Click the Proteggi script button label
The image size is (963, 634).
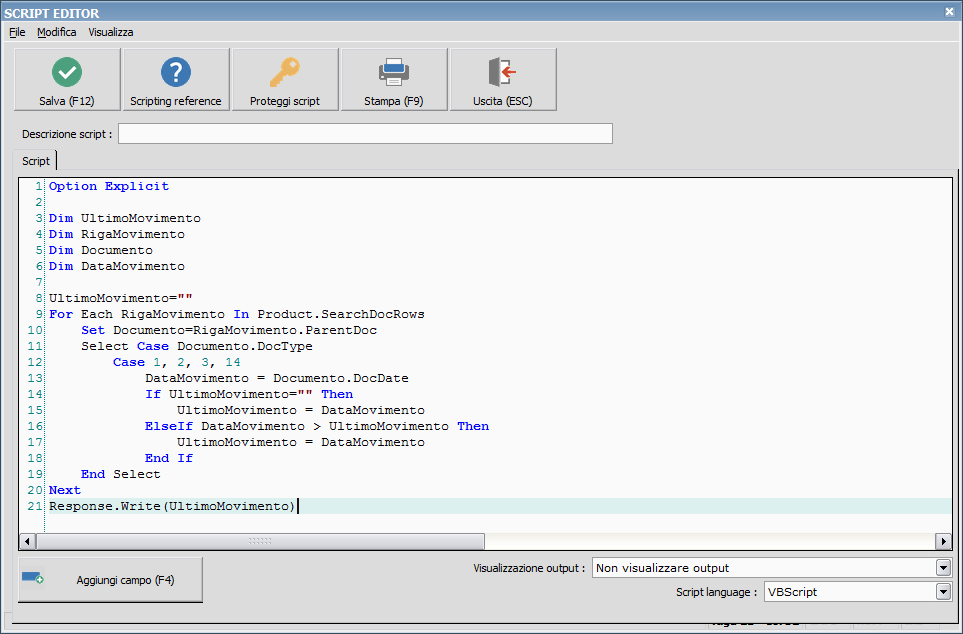tap(285, 101)
